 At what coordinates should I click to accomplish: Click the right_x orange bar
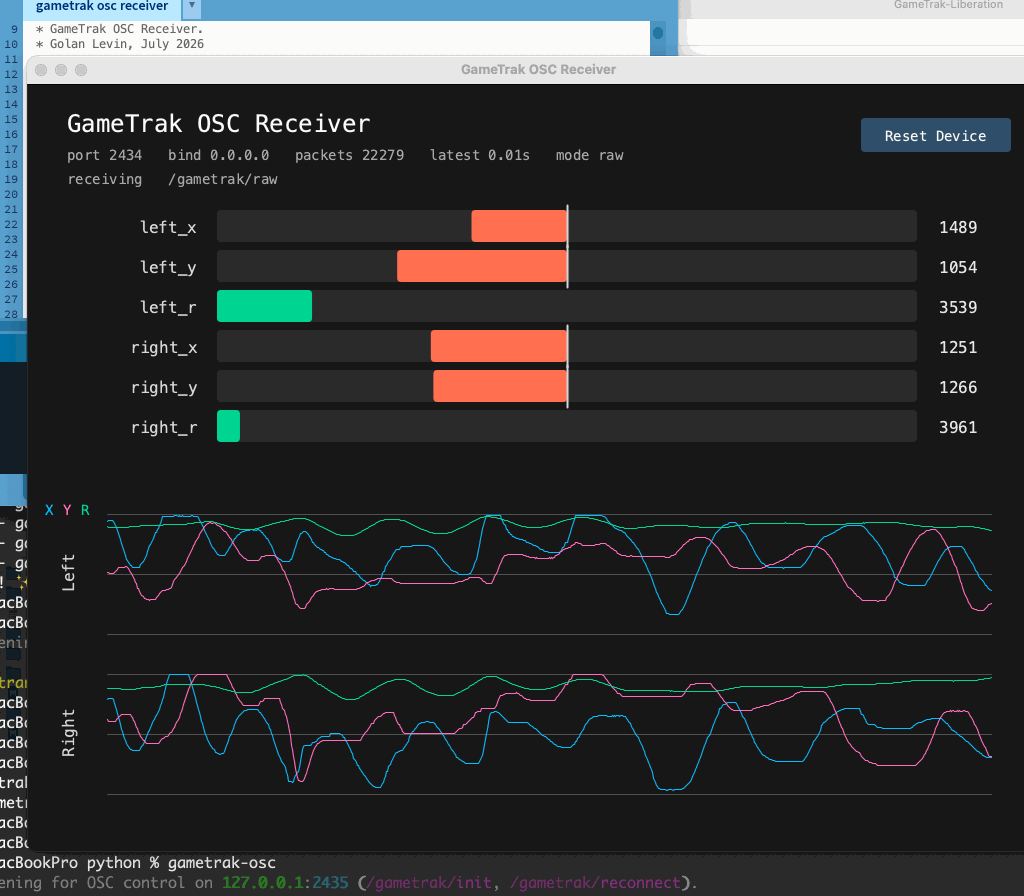[x=499, y=346]
